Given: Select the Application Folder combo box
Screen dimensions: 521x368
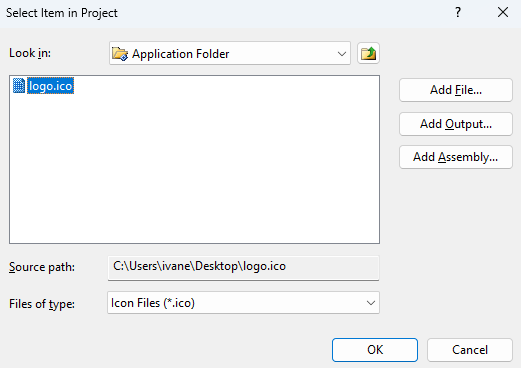Looking at the screenshot, I should coord(230,53).
